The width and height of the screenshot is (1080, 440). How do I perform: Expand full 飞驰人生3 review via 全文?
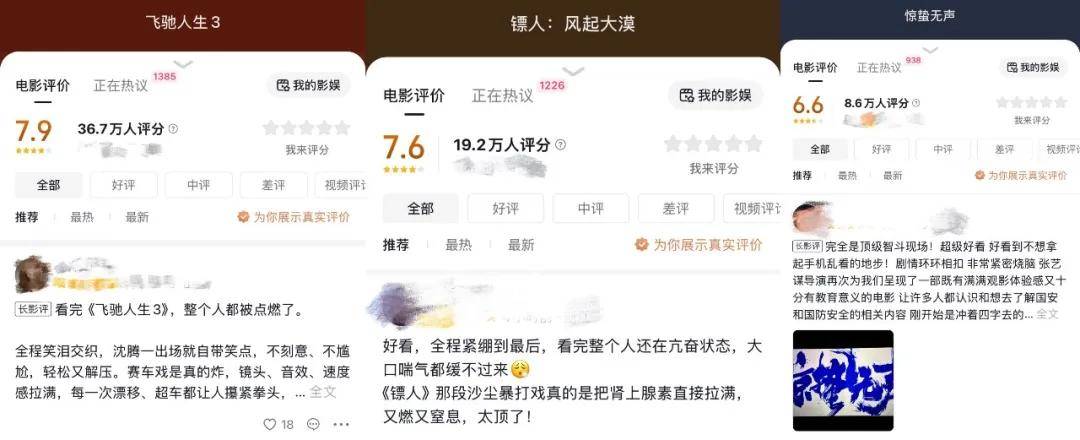pos(322,392)
